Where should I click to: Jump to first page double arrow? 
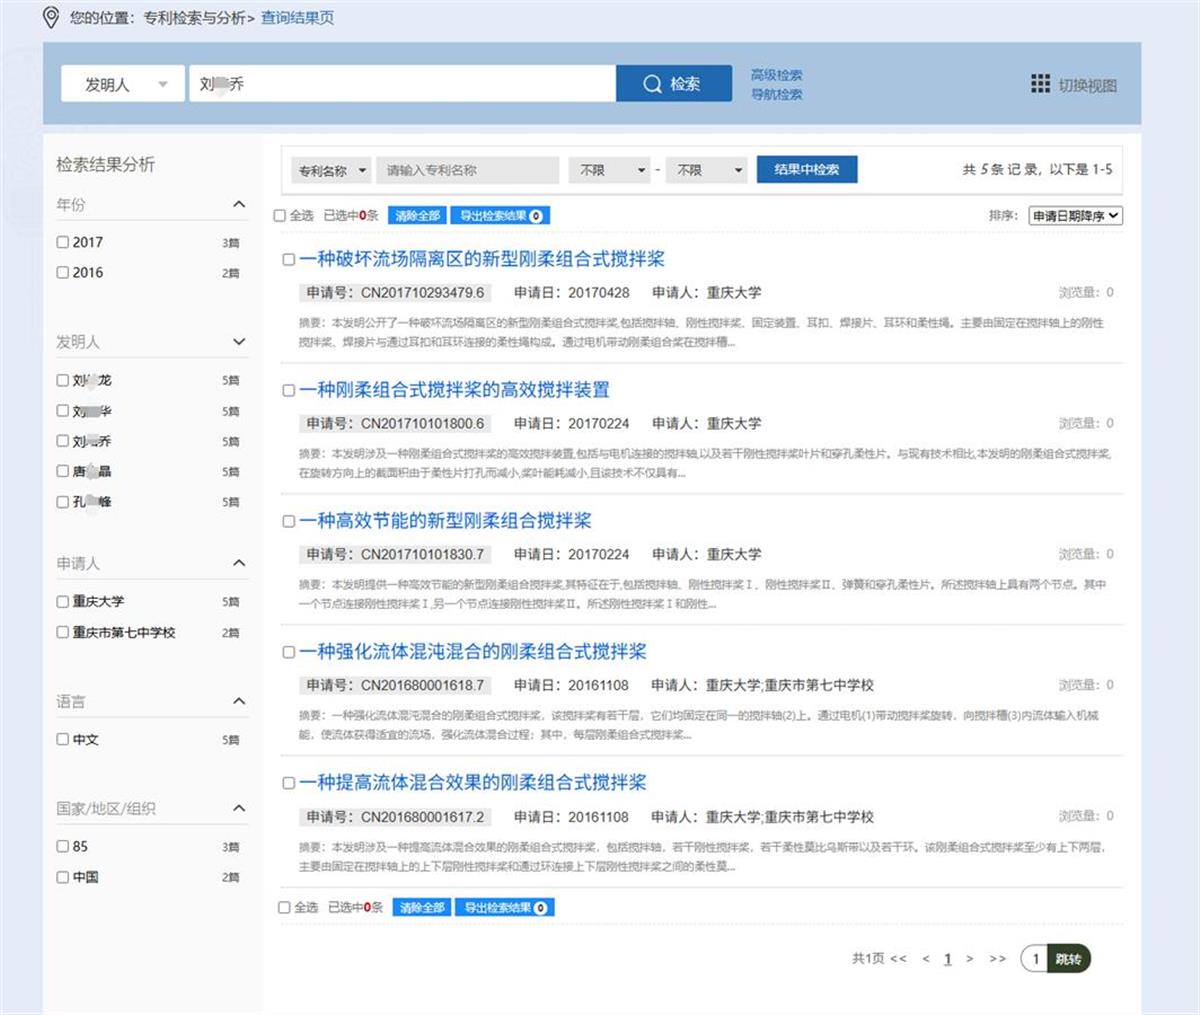(x=898, y=959)
